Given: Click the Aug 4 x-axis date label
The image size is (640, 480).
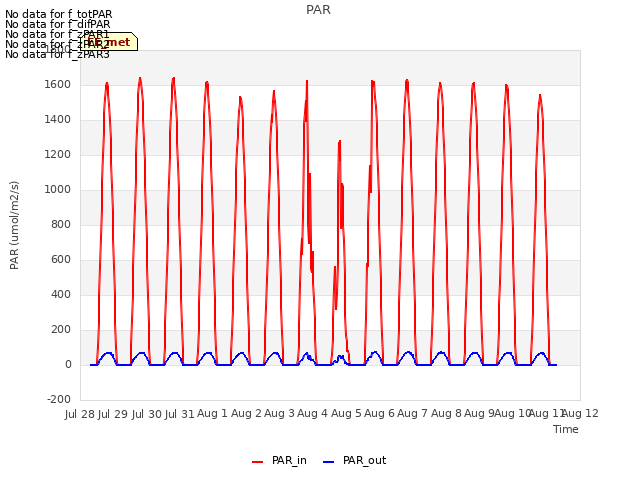Looking at the screenshot, I should click(x=312, y=413).
